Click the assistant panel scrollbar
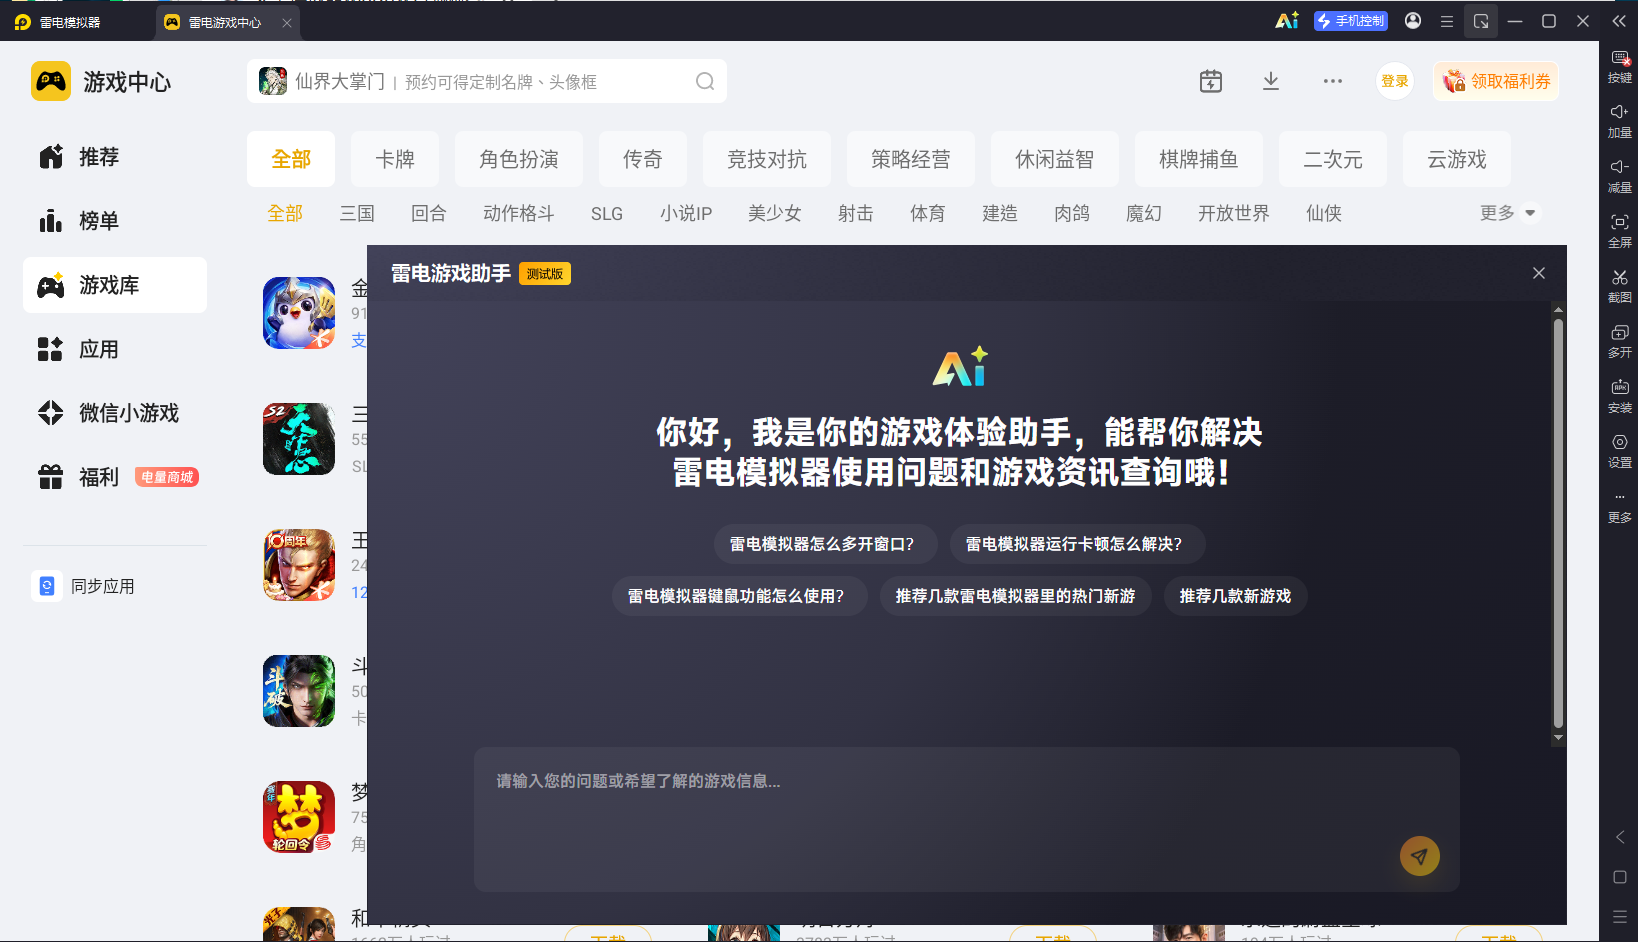 (x=1558, y=524)
